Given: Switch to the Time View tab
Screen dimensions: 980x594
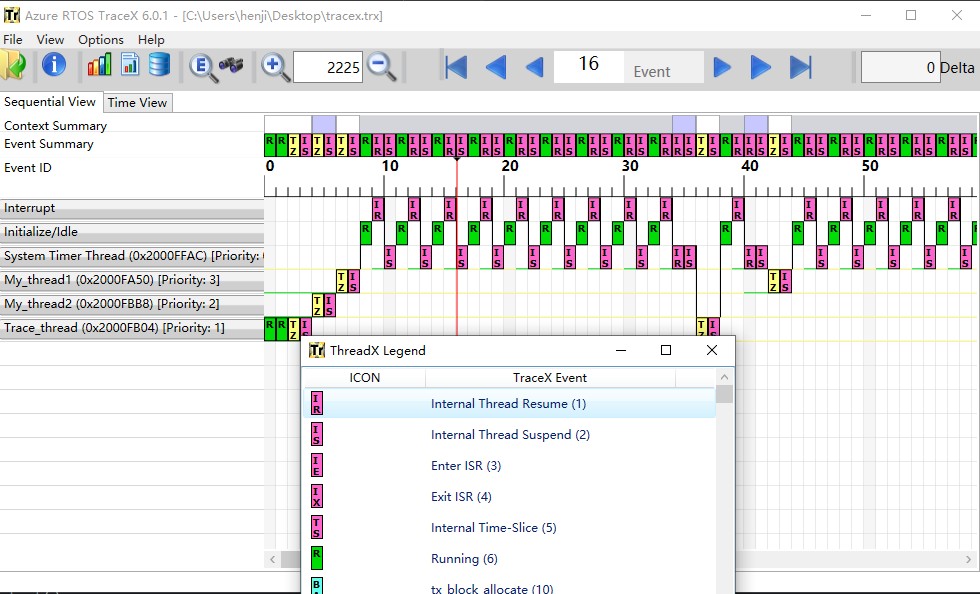Looking at the screenshot, I should (137, 102).
